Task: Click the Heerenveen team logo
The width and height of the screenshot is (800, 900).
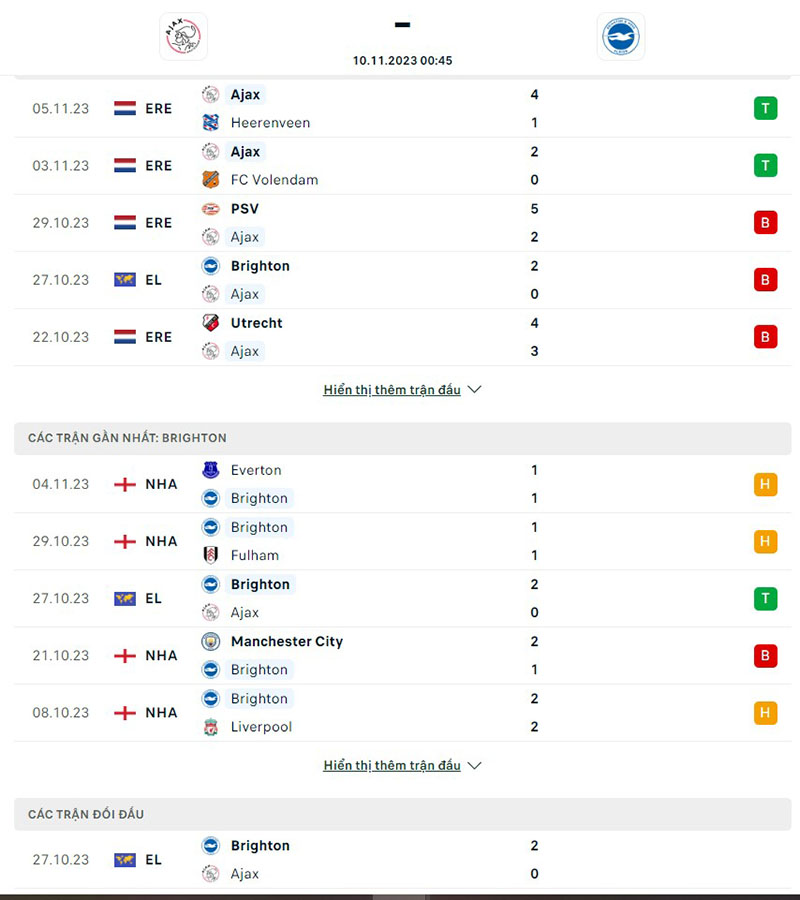Action: (x=210, y=123)
